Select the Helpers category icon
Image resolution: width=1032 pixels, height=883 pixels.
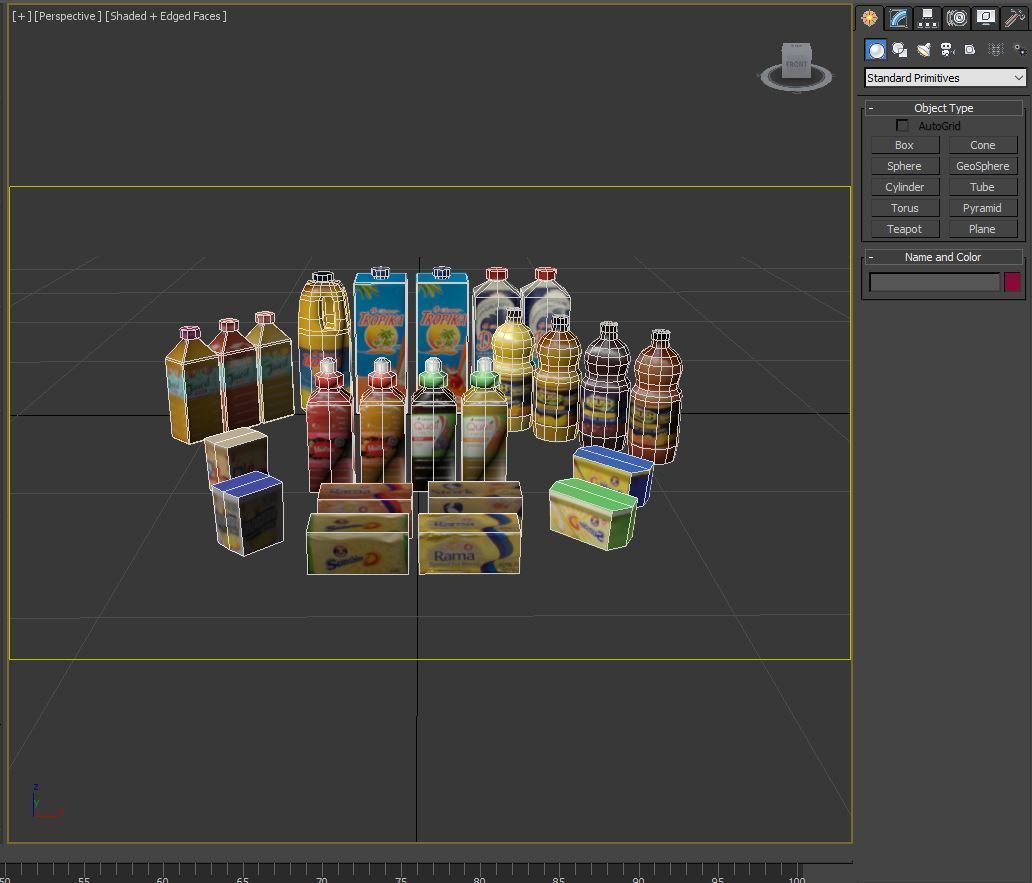pos(970,50)
